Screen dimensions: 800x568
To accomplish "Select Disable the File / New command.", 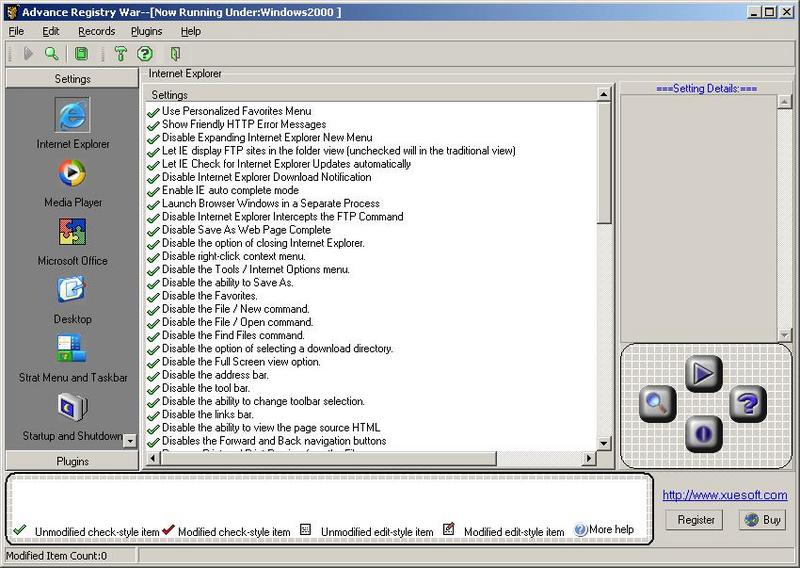I will (236, 309).
